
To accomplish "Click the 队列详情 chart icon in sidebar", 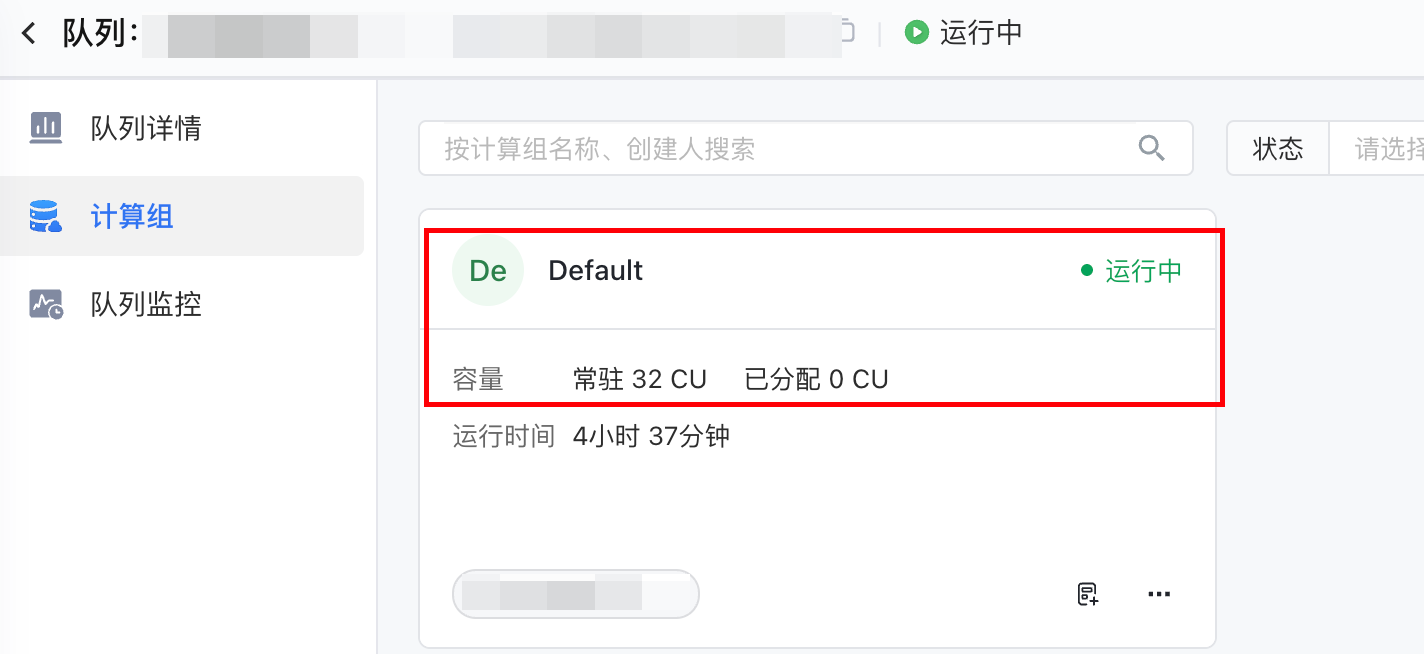I will 46,128.
